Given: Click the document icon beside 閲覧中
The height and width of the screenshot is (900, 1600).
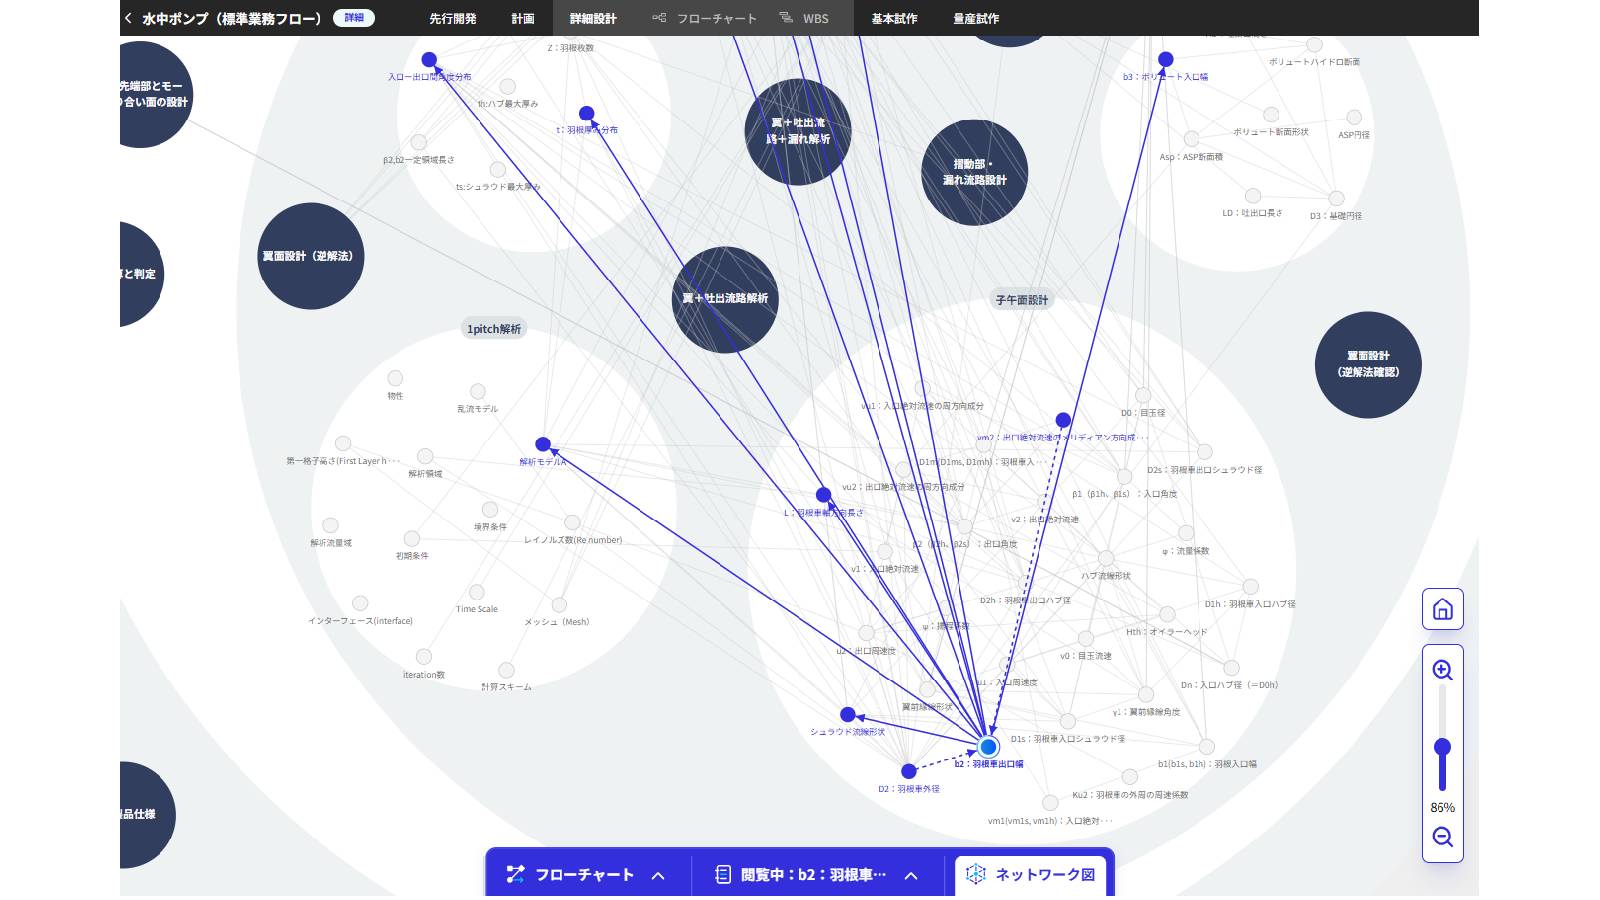Looking at the screenshot, I should coord(723,875).
